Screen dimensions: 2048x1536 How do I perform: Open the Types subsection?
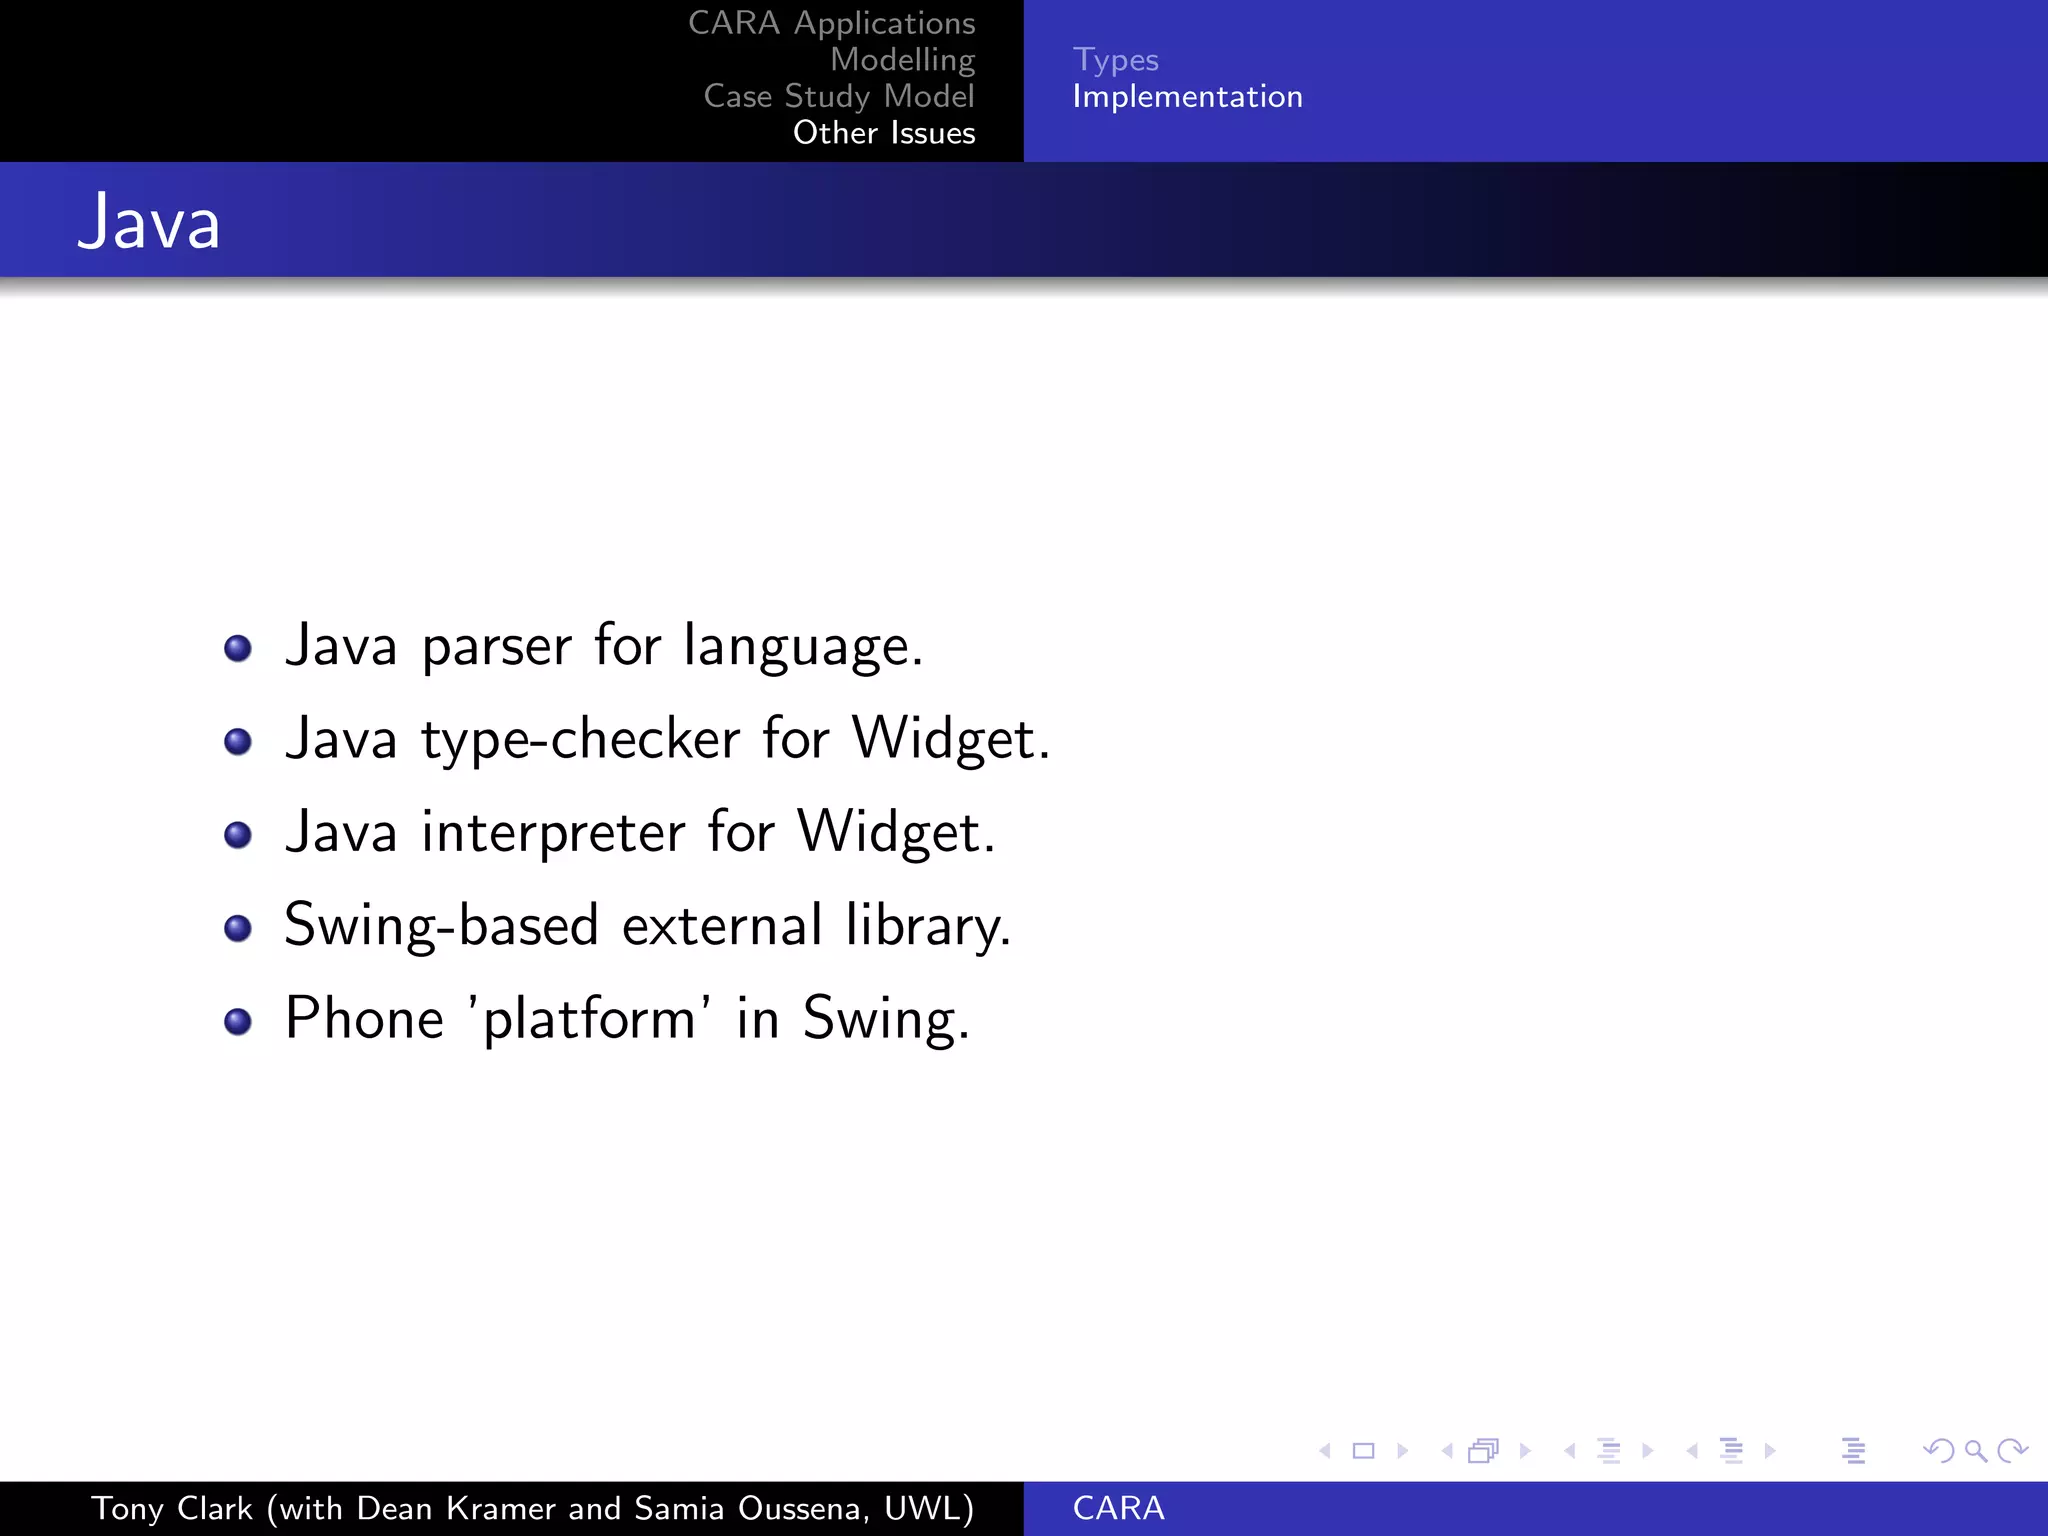pyautogui.click(x=1115, y=60)
